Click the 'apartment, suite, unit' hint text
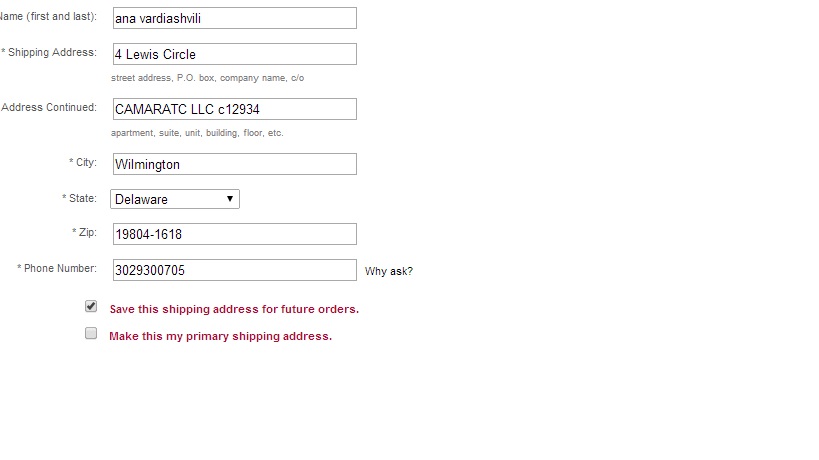The width and height of the screenshot is (819, 460). 197,133
